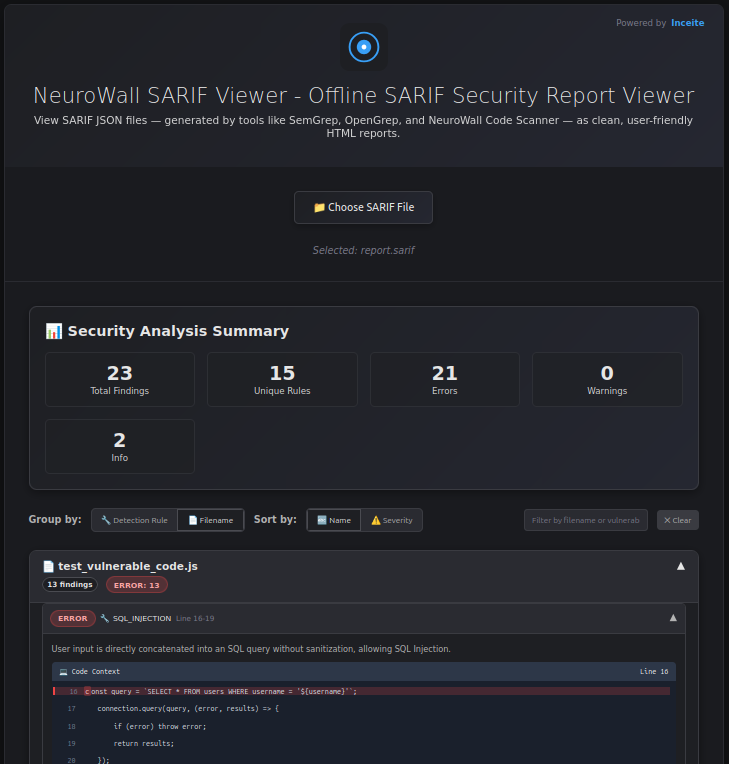Click the bar chart icon beside Security Analysis Summary

pos(54,331)
